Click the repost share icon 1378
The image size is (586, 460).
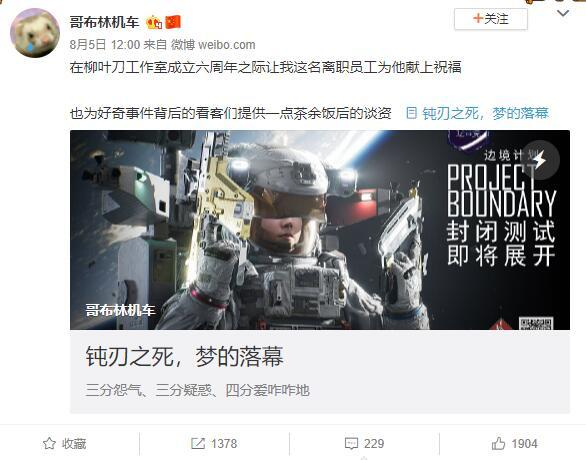pyautogui.click(x=214, y=444)
